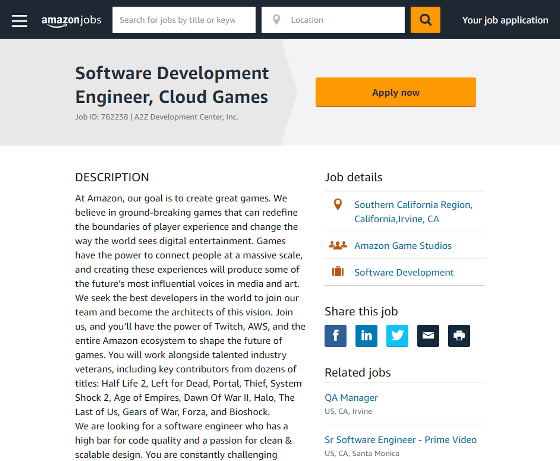Open Software Development category link
This screenshot has width=560, height=461.
click(x=404, y=272)
